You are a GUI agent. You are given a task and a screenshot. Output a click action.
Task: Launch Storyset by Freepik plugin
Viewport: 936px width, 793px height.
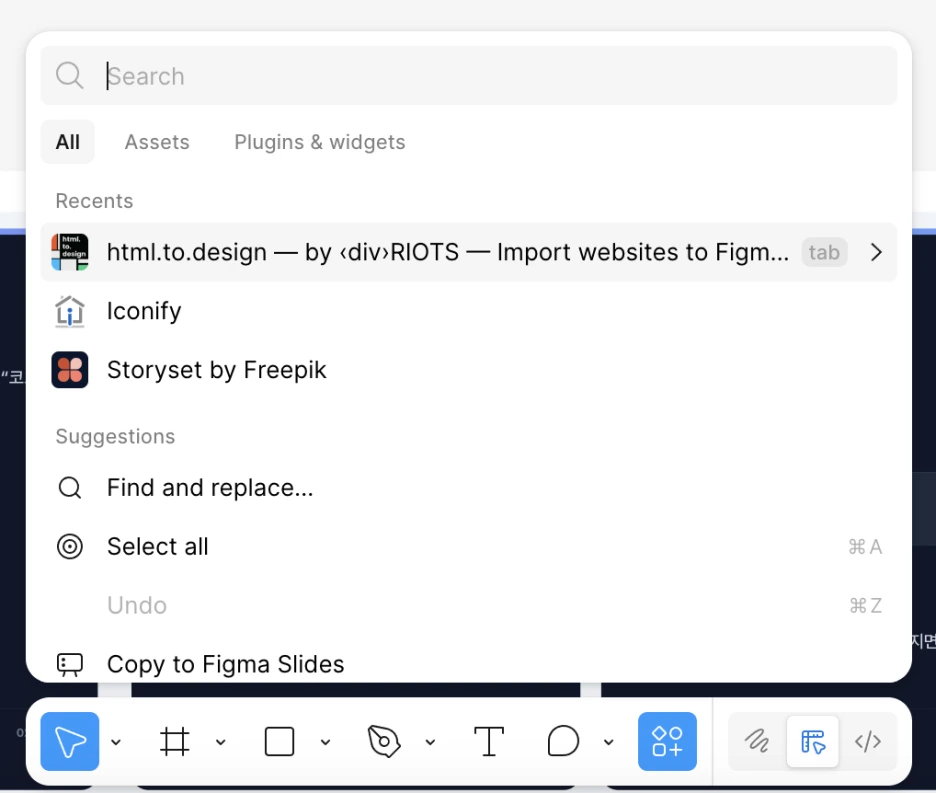[469, 370]
